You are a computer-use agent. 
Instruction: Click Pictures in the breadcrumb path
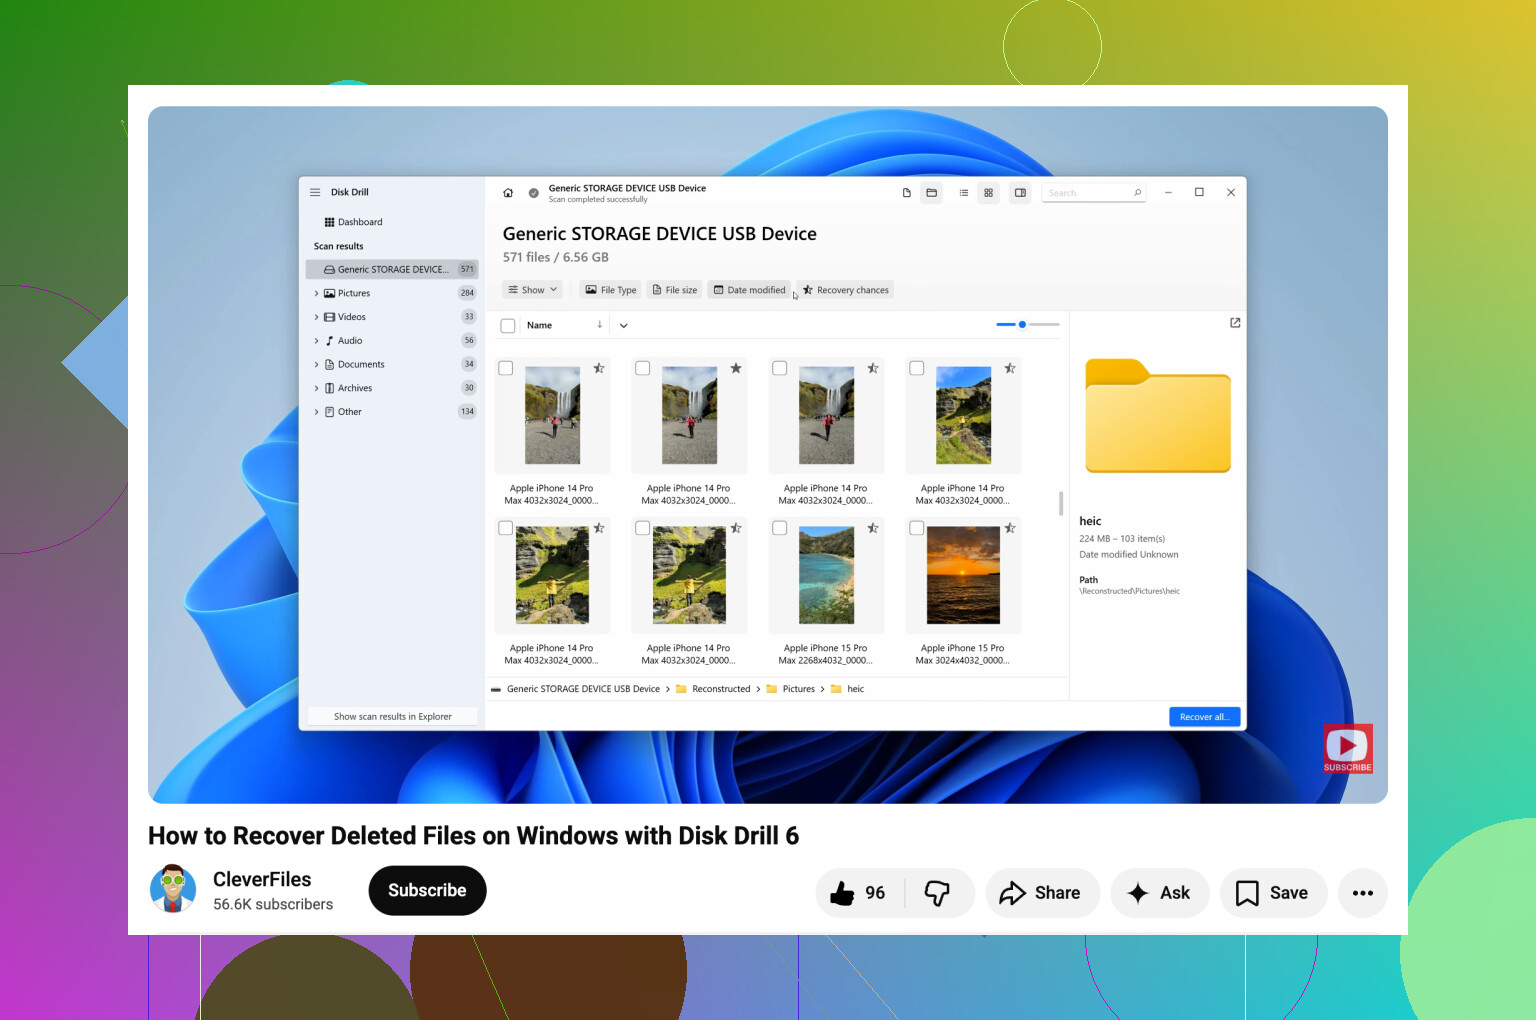point(799,689)
